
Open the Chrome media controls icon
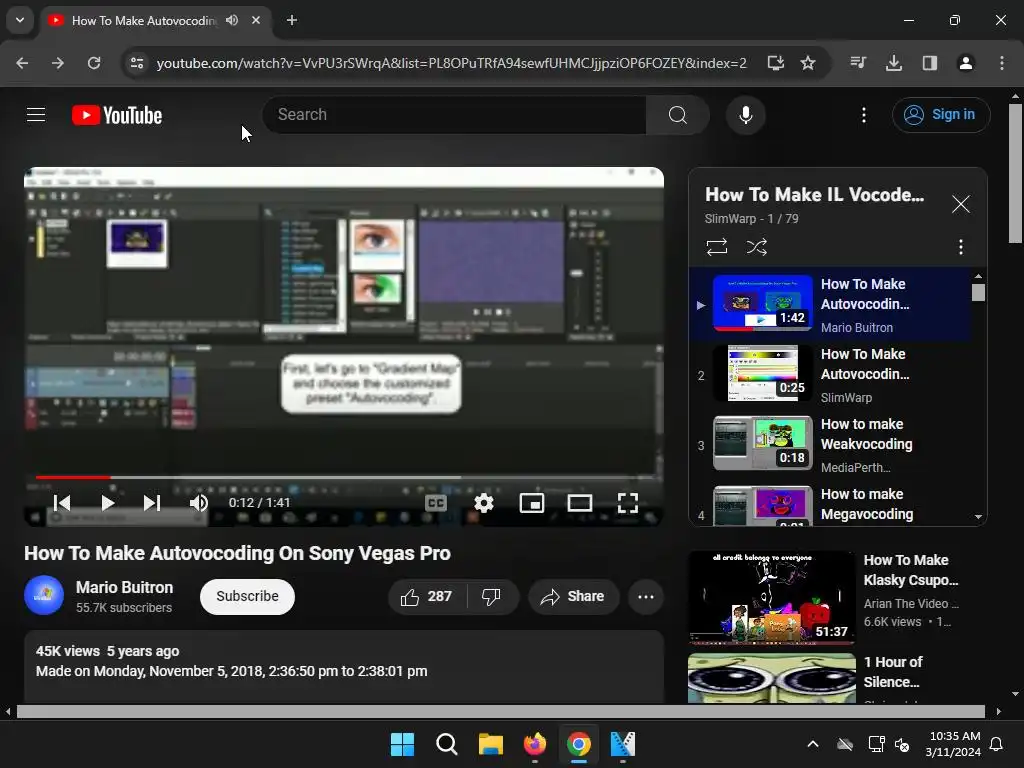pos(858,63)
